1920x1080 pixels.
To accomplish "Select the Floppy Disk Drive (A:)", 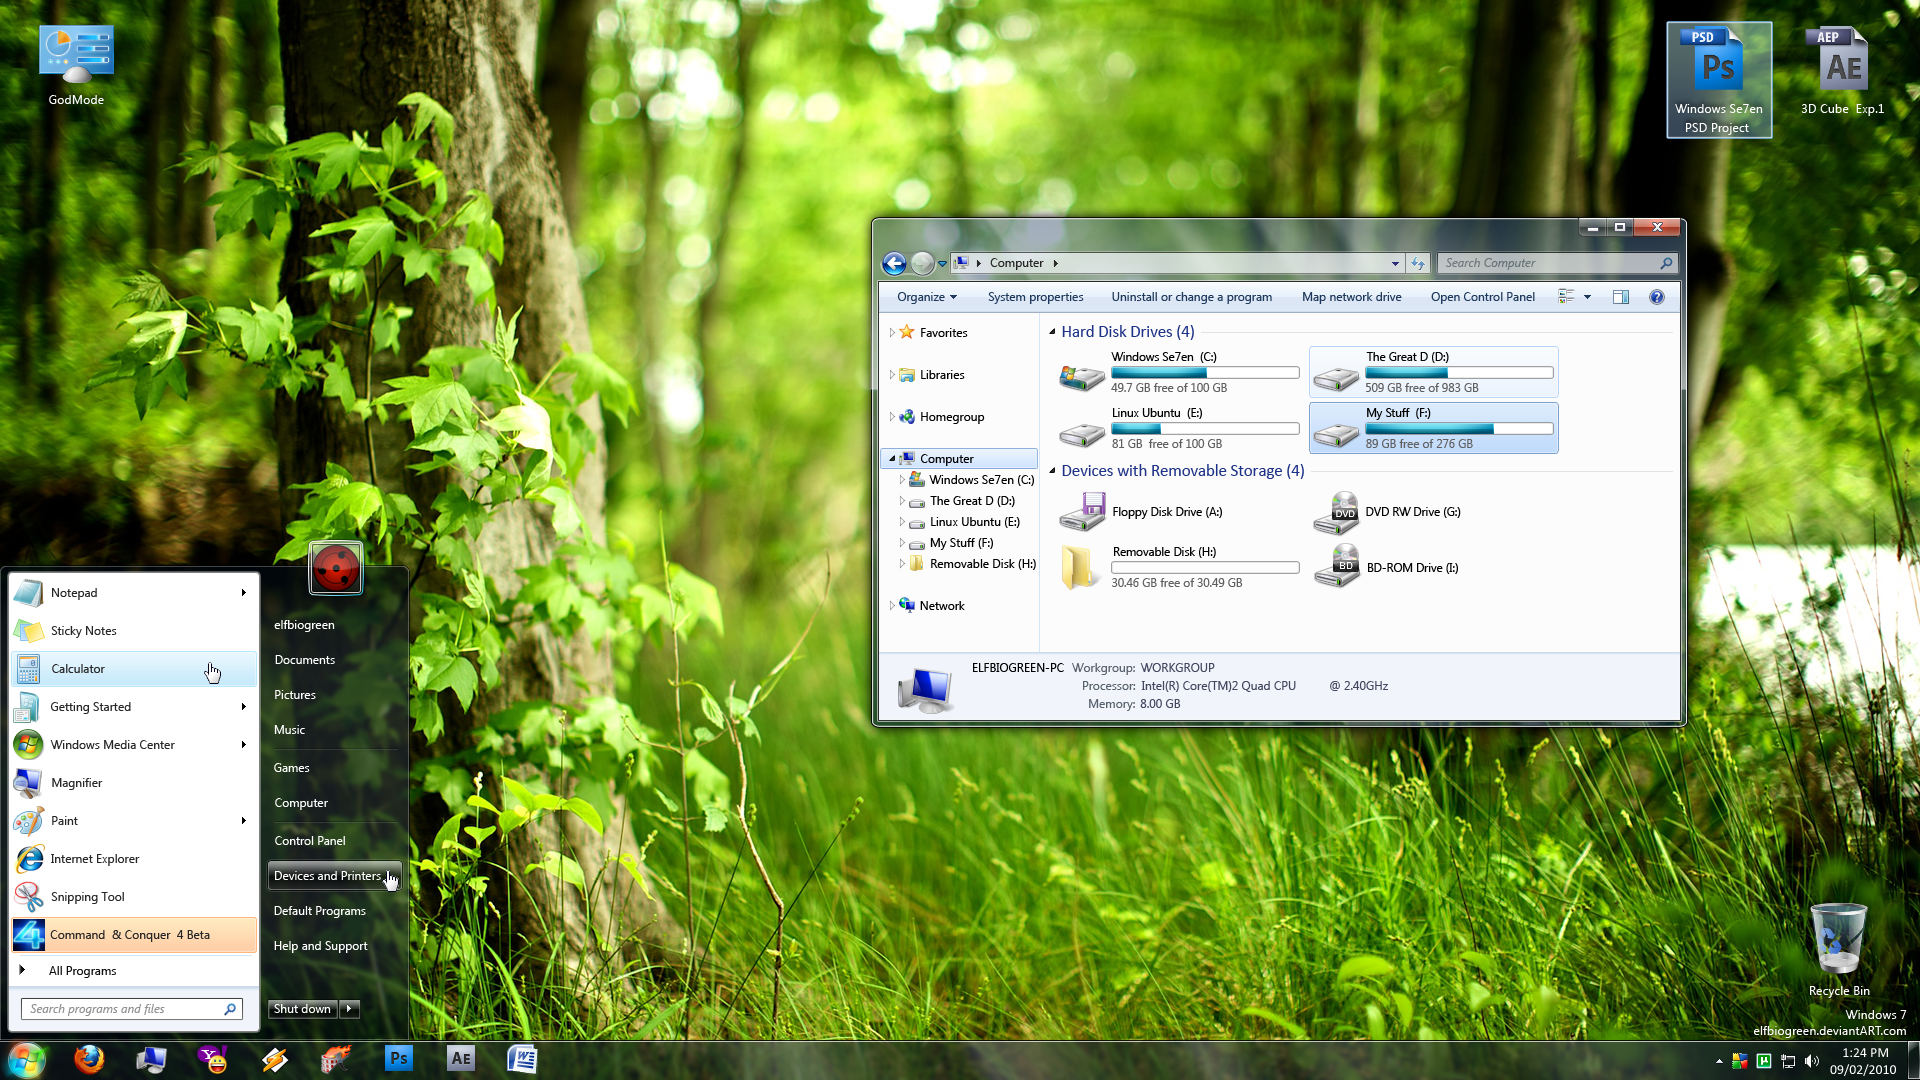I will point(1141,512).
